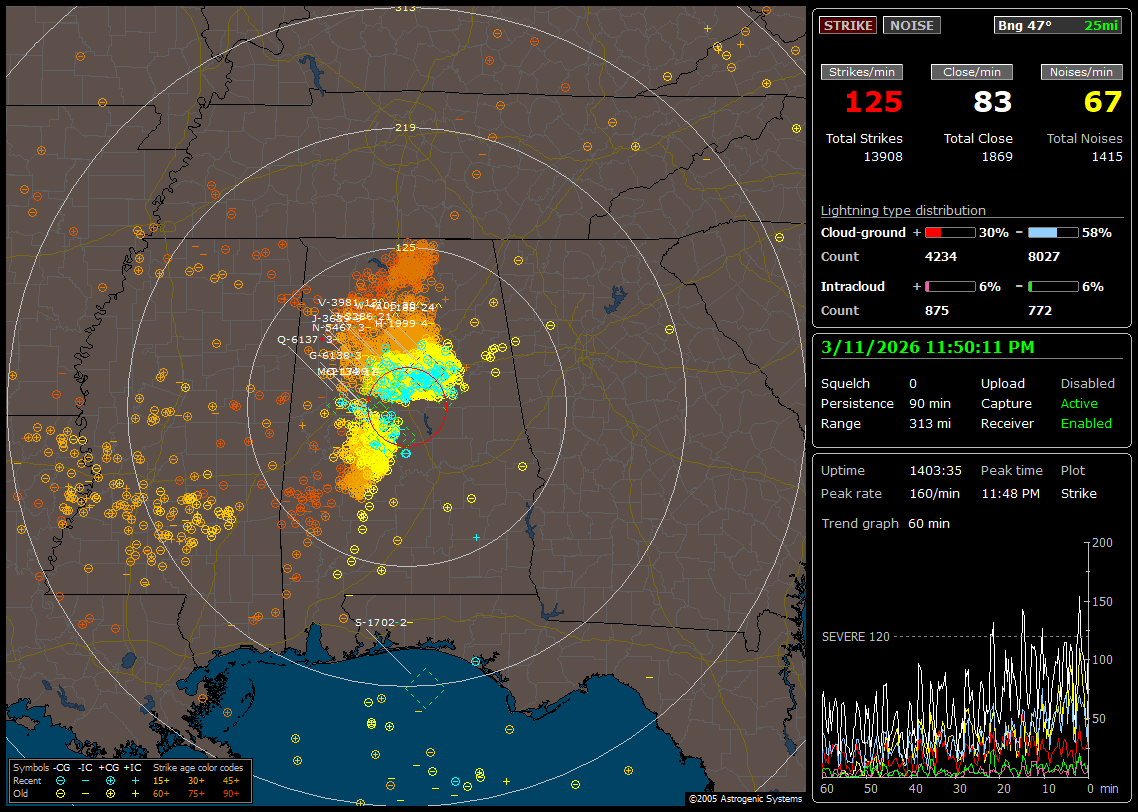Click the recent -CG cyan legend symbol
1138x812 pixels.
(x=61, y=780)
